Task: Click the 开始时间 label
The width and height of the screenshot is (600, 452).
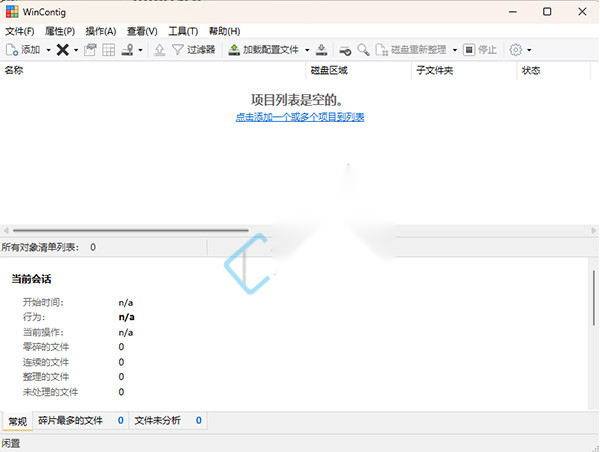Action: click(x=43, y=302)
